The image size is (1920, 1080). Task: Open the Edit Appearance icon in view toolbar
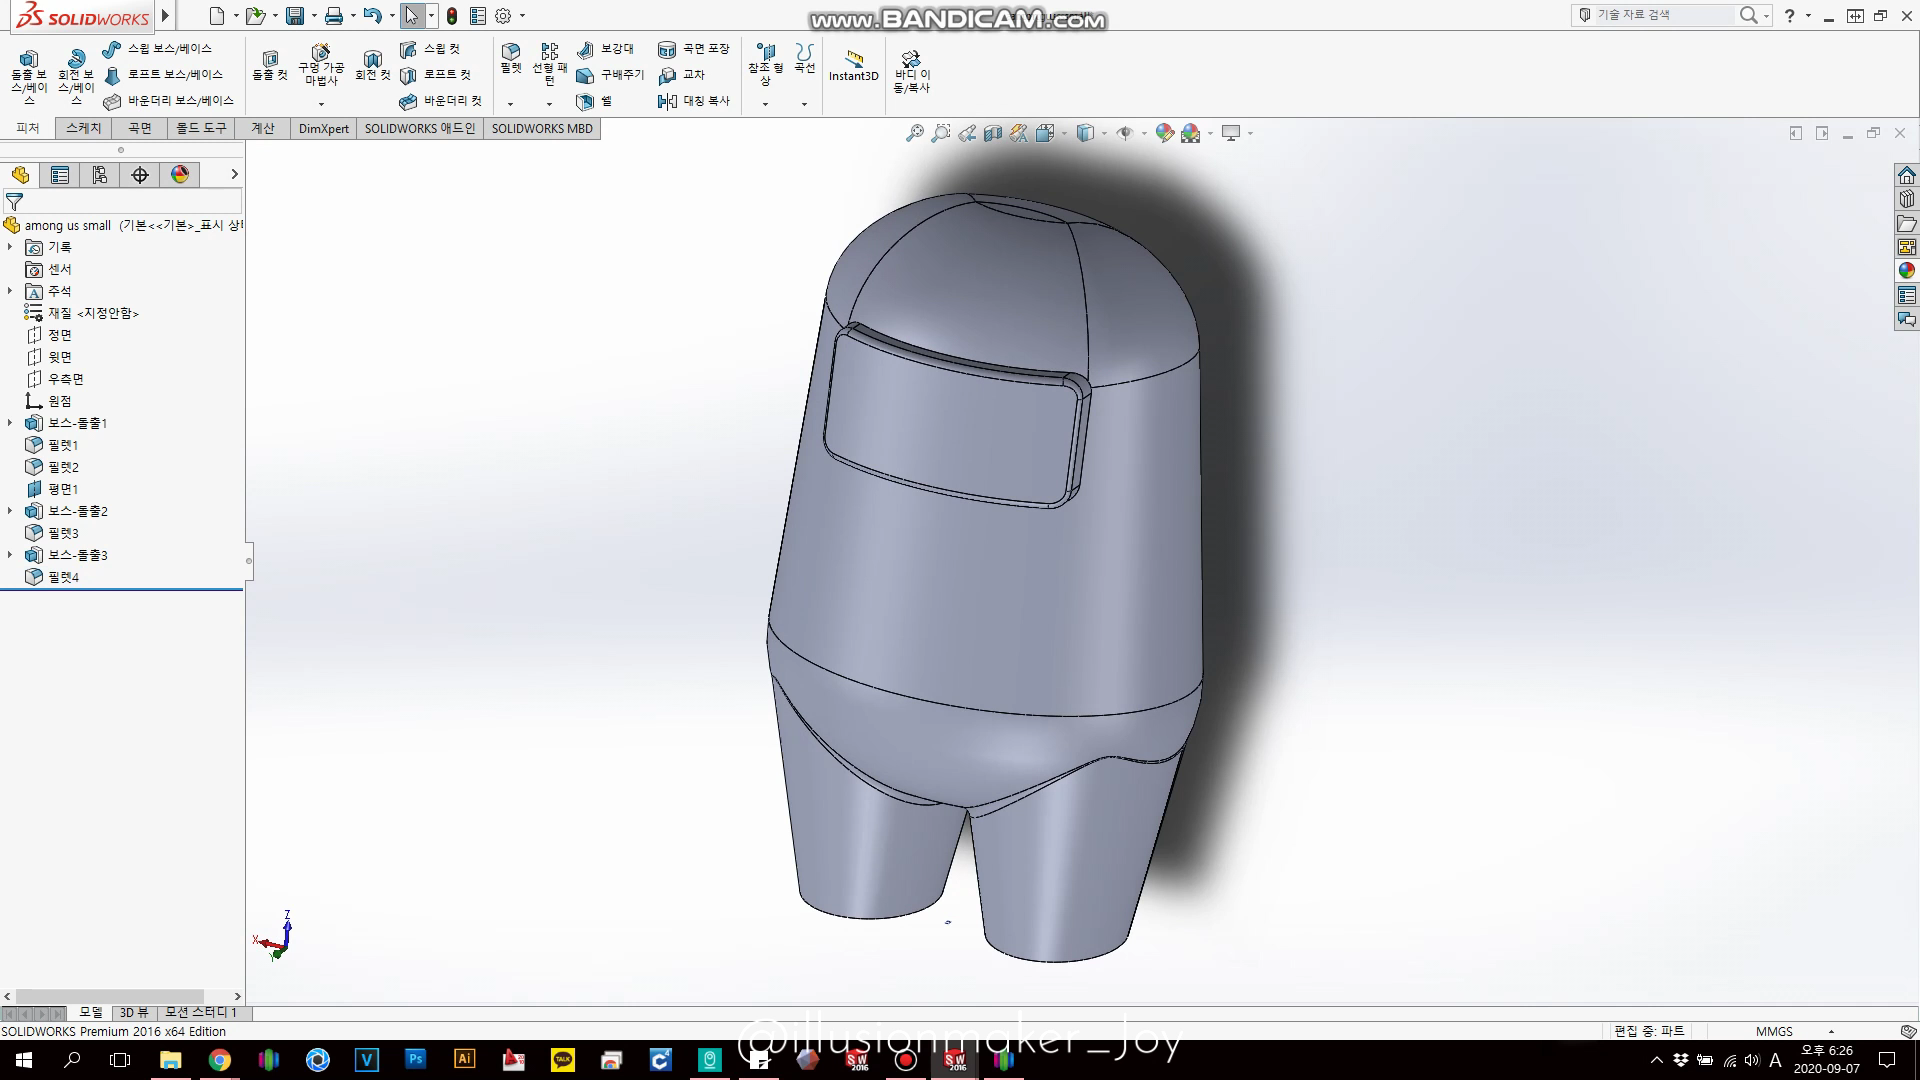[1164, 133]
